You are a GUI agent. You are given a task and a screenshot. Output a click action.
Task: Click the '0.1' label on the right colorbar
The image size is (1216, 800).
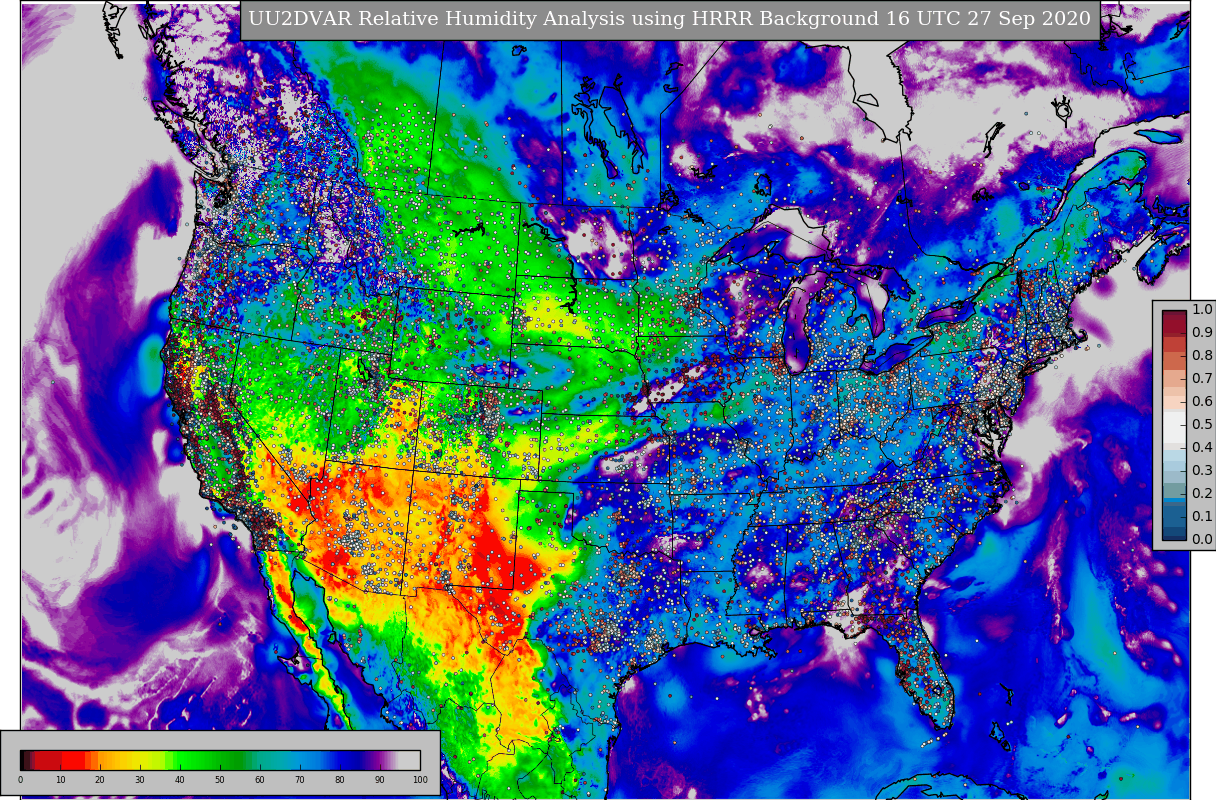coord(1202,517)
